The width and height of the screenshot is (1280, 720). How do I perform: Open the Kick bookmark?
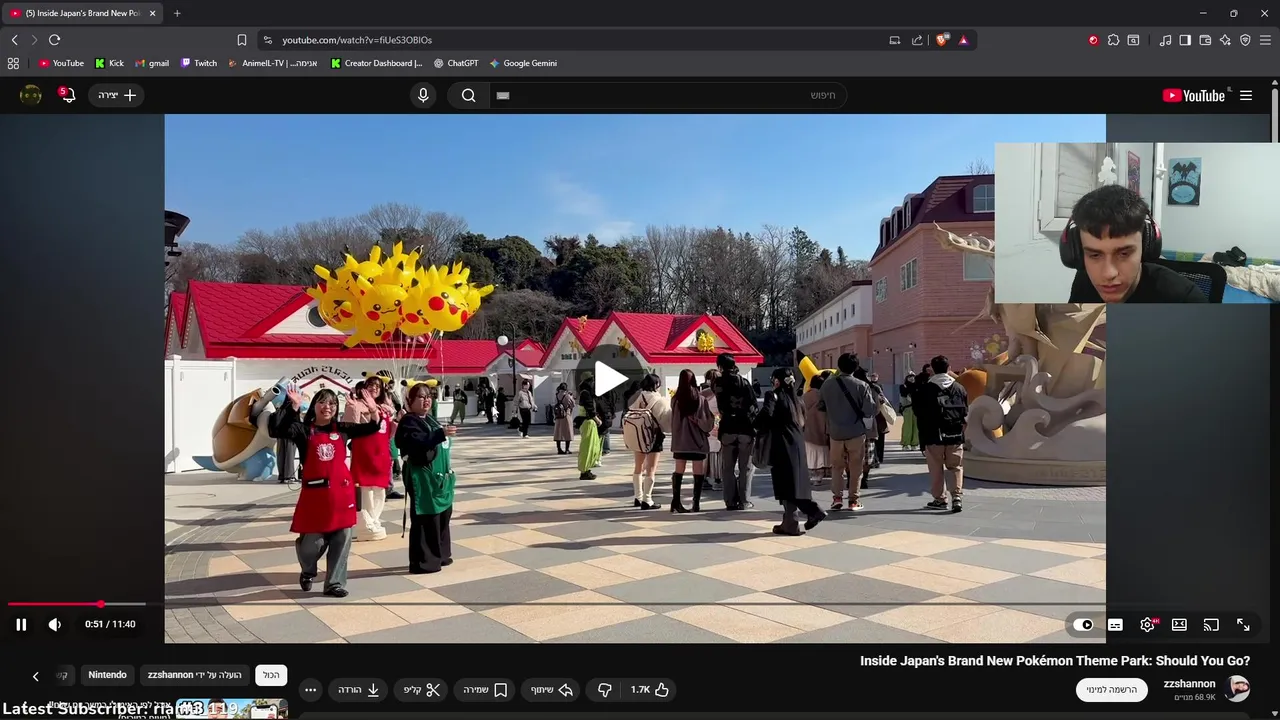click(109, 63)
